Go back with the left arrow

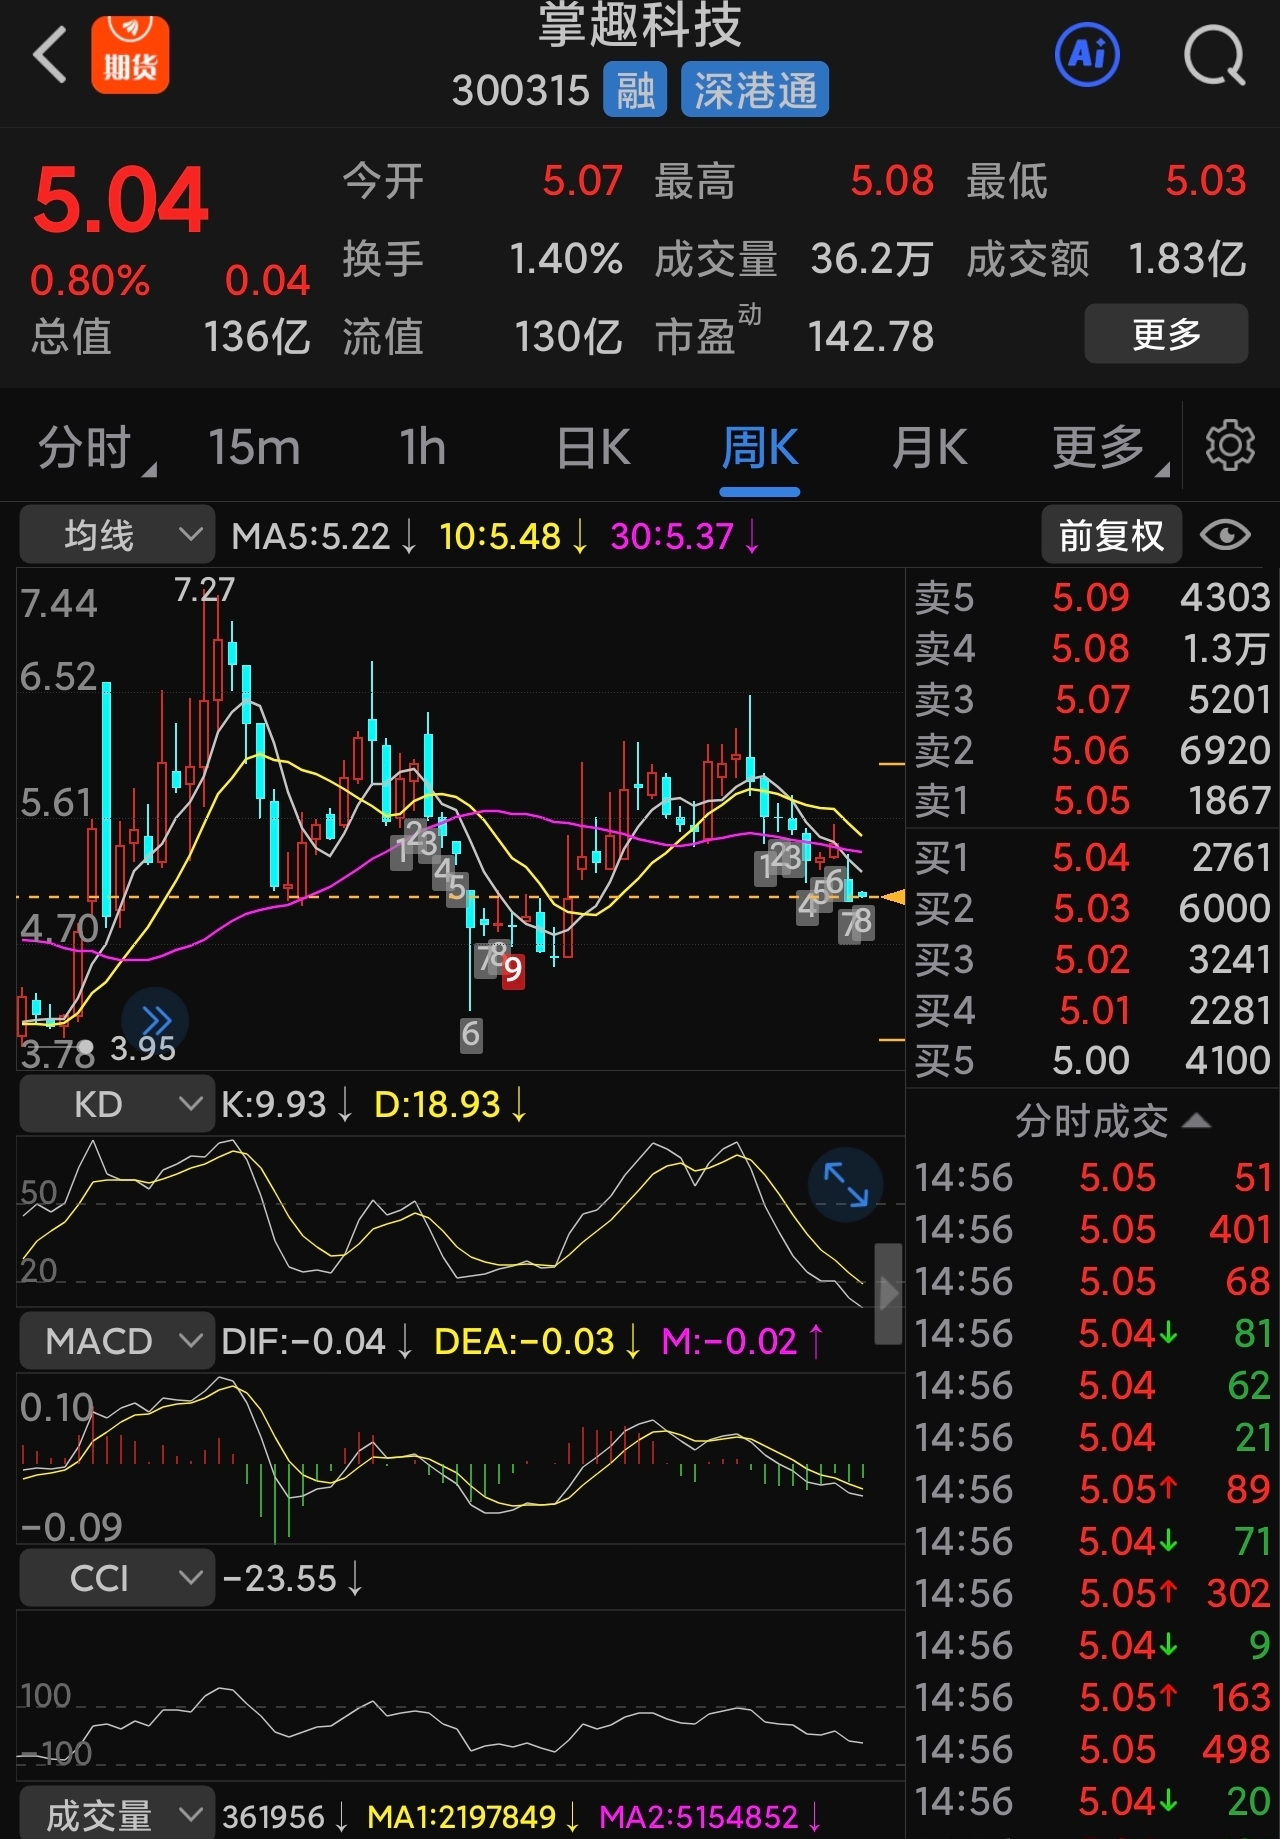click(50, 54)
